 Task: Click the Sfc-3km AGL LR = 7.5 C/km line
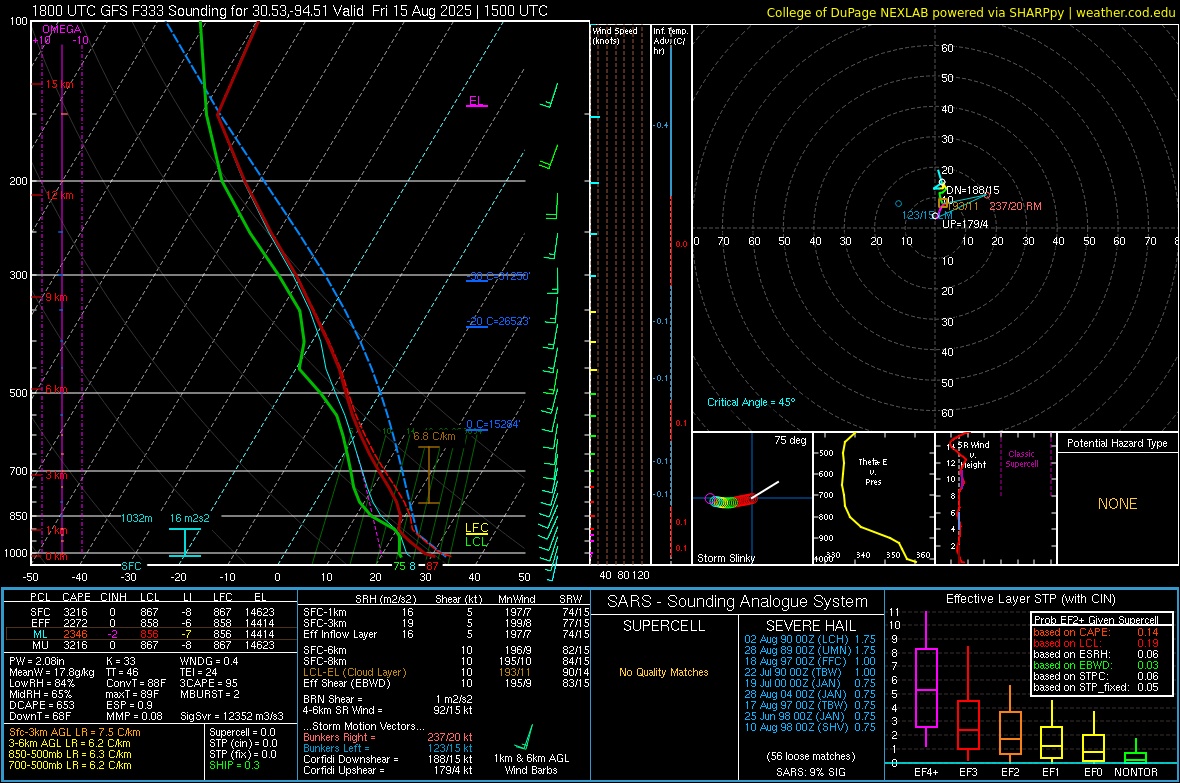point(75,732)
